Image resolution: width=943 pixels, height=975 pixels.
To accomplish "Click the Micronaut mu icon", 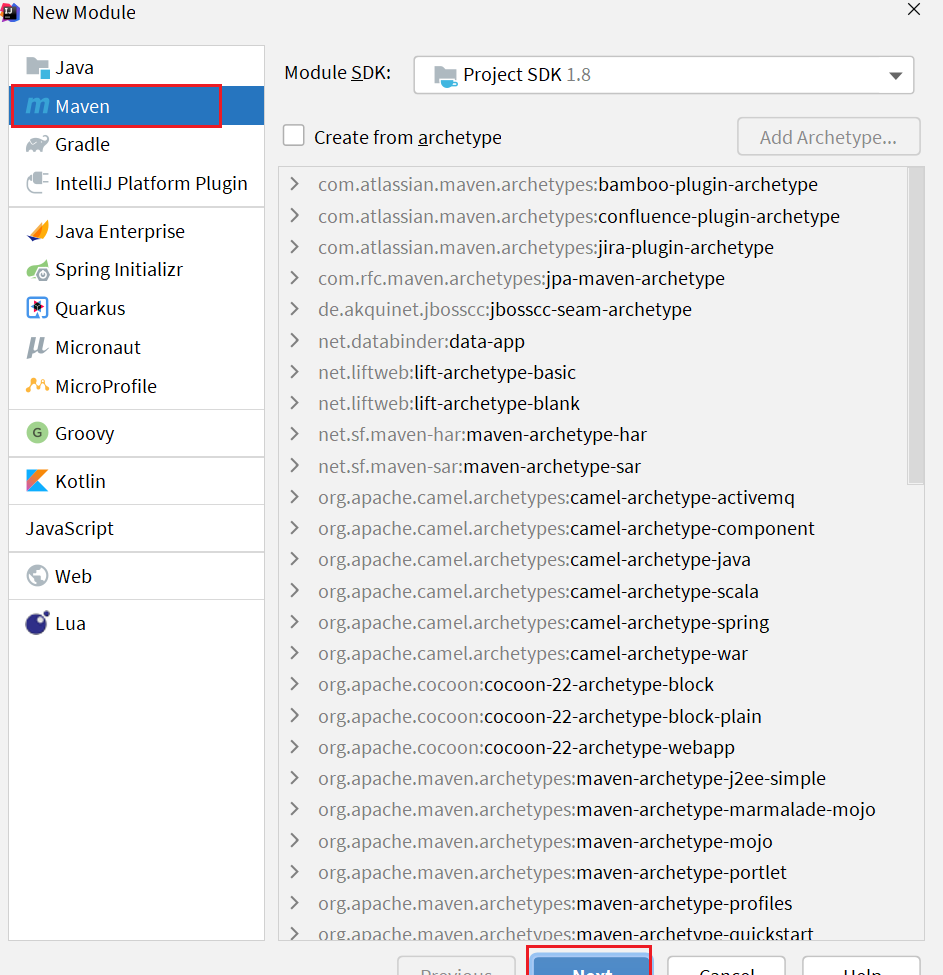I will pyautogui.click(x=37, y=347).
